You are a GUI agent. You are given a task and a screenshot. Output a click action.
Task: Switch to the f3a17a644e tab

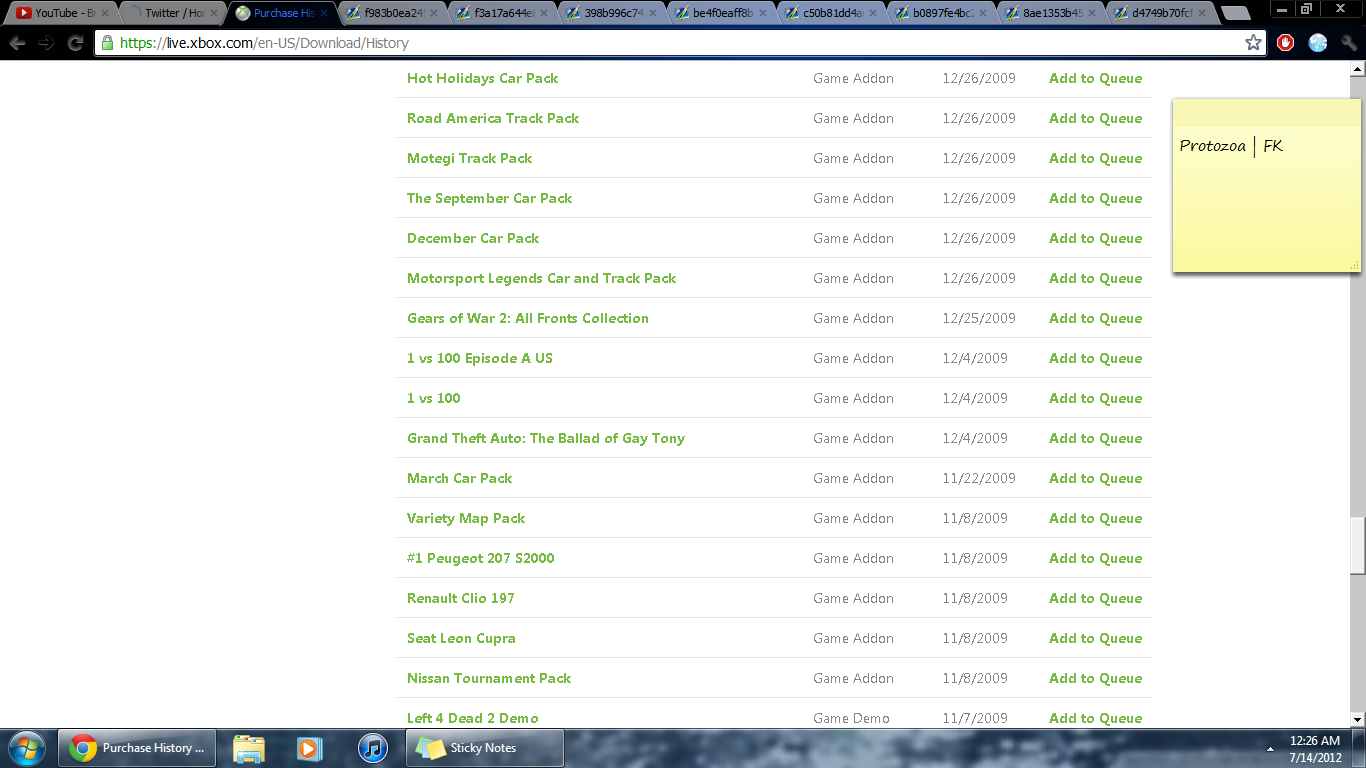tap(502, 13)
